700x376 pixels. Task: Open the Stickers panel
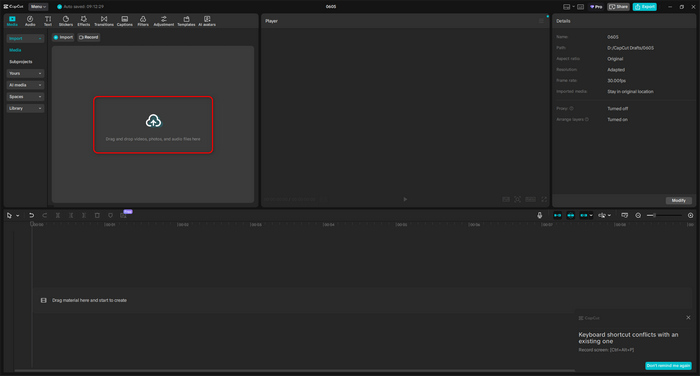coord(66,21)
